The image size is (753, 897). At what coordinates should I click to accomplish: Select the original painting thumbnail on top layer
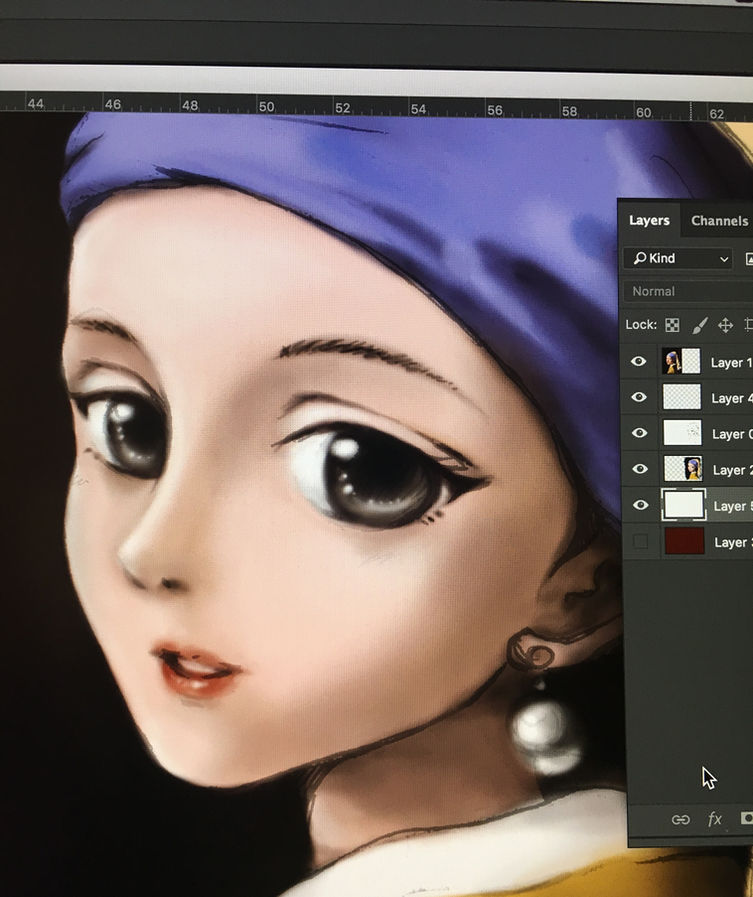(x=671, y=362)
